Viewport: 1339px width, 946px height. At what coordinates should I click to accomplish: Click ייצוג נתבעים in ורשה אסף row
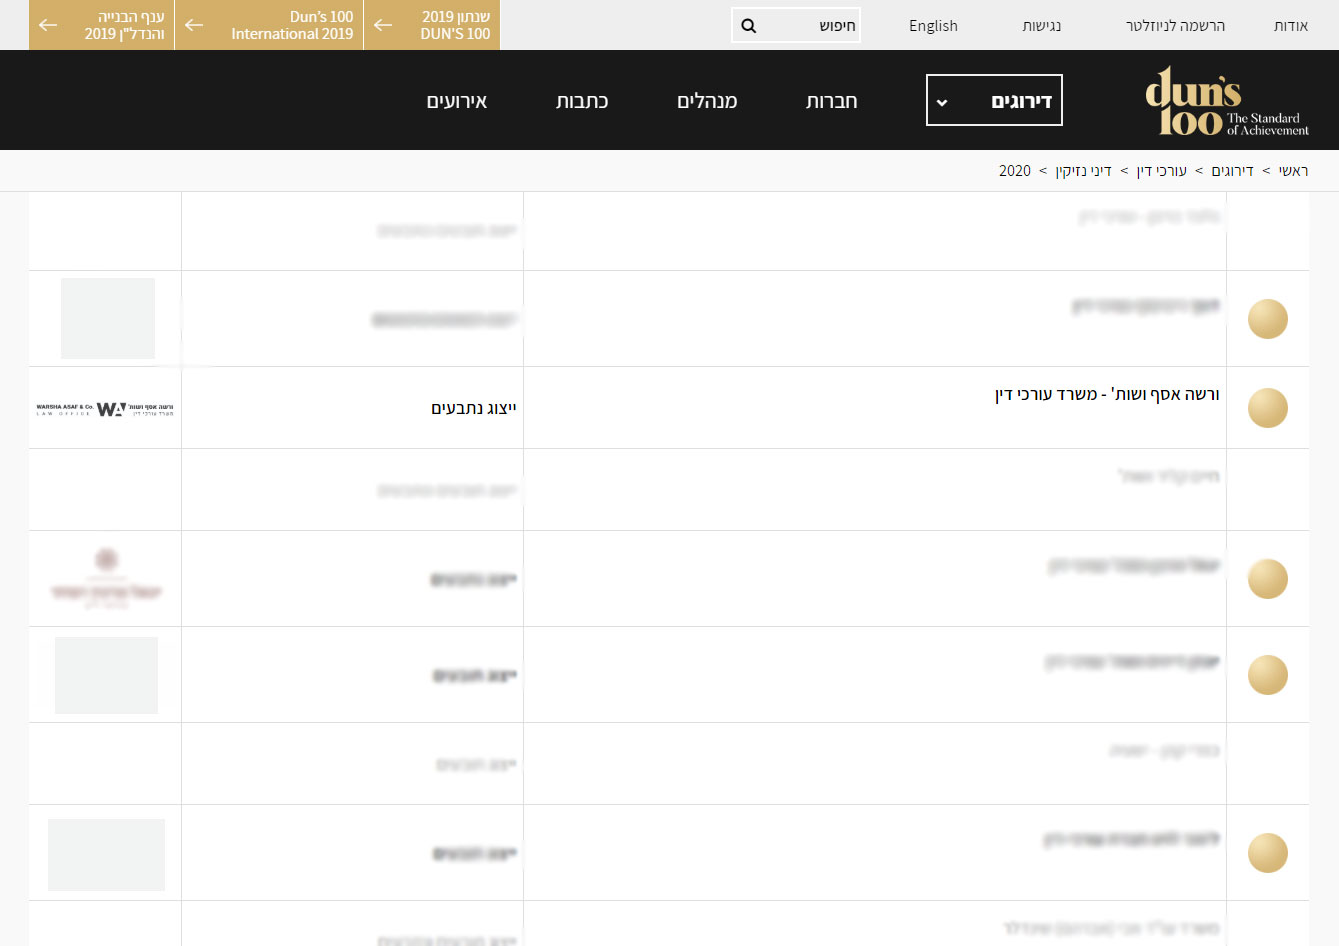pyautogui.click(x=474, y=408)
